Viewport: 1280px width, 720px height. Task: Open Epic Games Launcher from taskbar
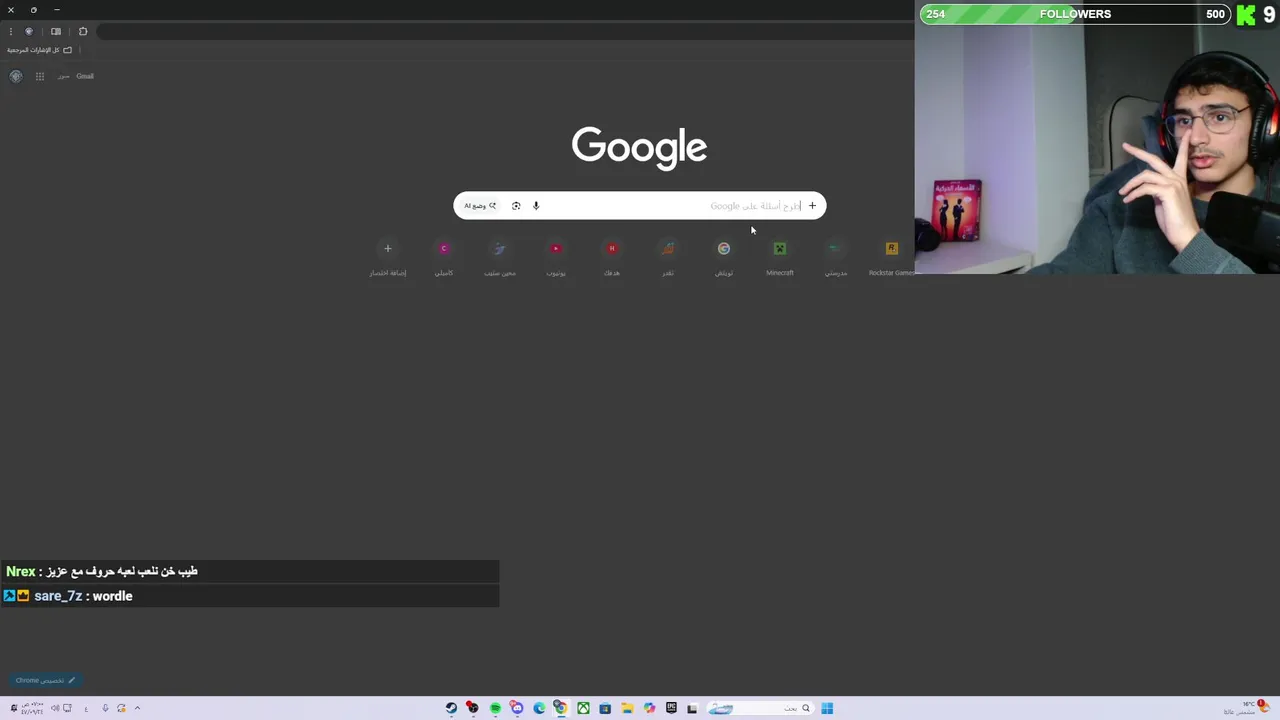tap(671, 708)
